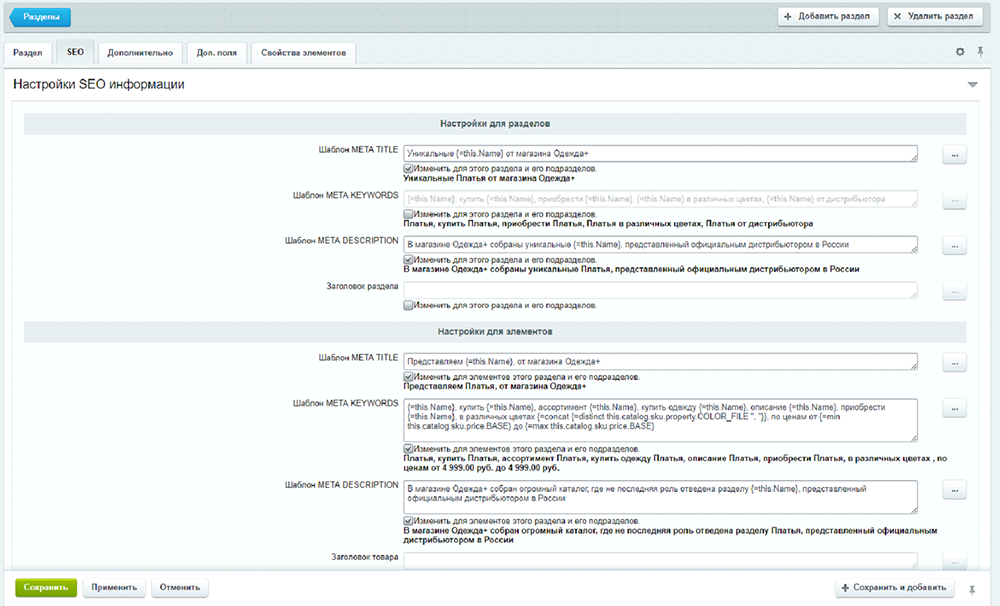Click preview text 'Уникальные Платья от магазина Одежда+'
The width and height of the screenshot is (1000, 606).
489,179
